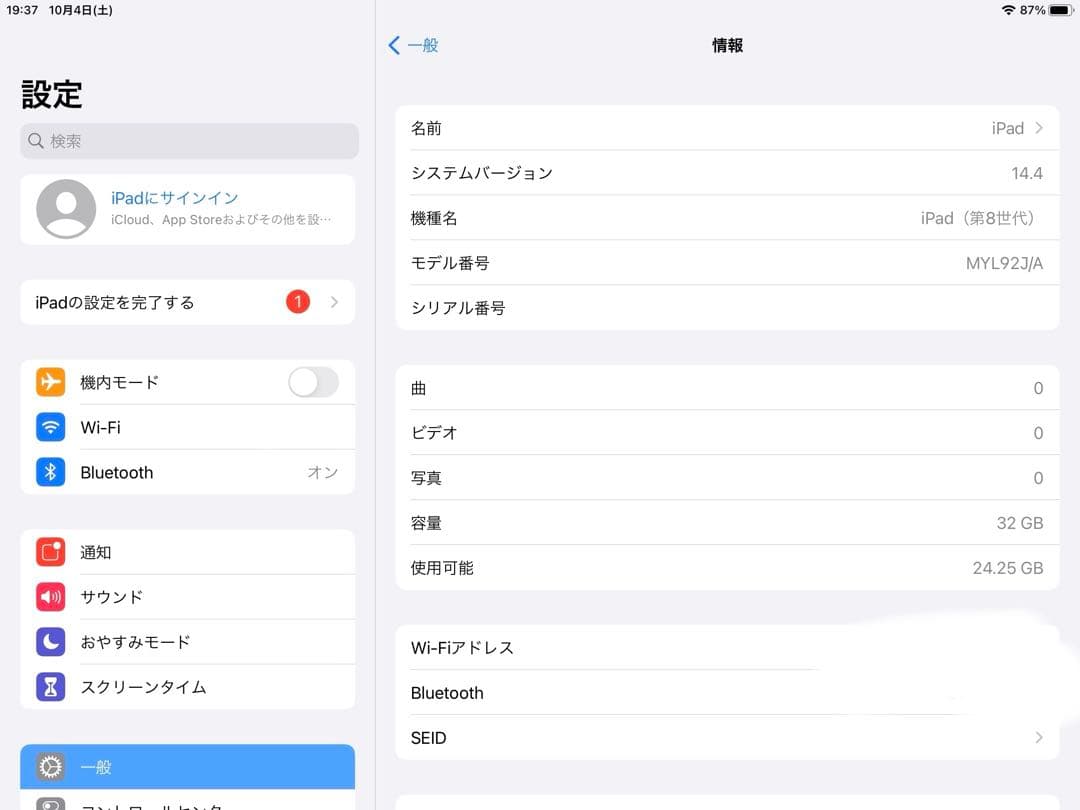Tap the サウンド speaker icon
Screen dimensions: 1080x810
point(51,596)
